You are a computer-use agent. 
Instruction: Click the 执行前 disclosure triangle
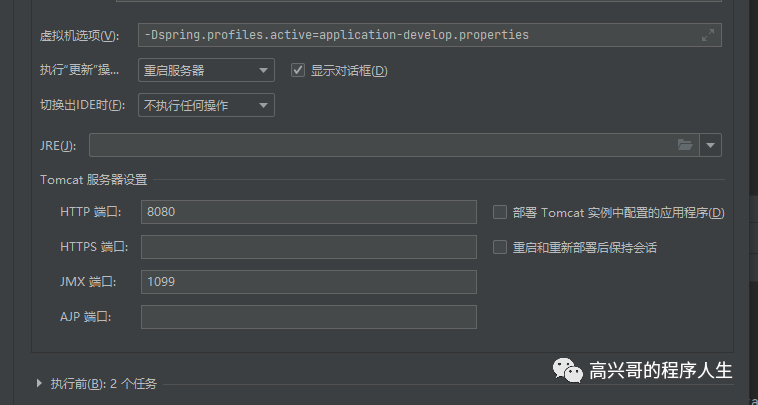click(39, 383)
